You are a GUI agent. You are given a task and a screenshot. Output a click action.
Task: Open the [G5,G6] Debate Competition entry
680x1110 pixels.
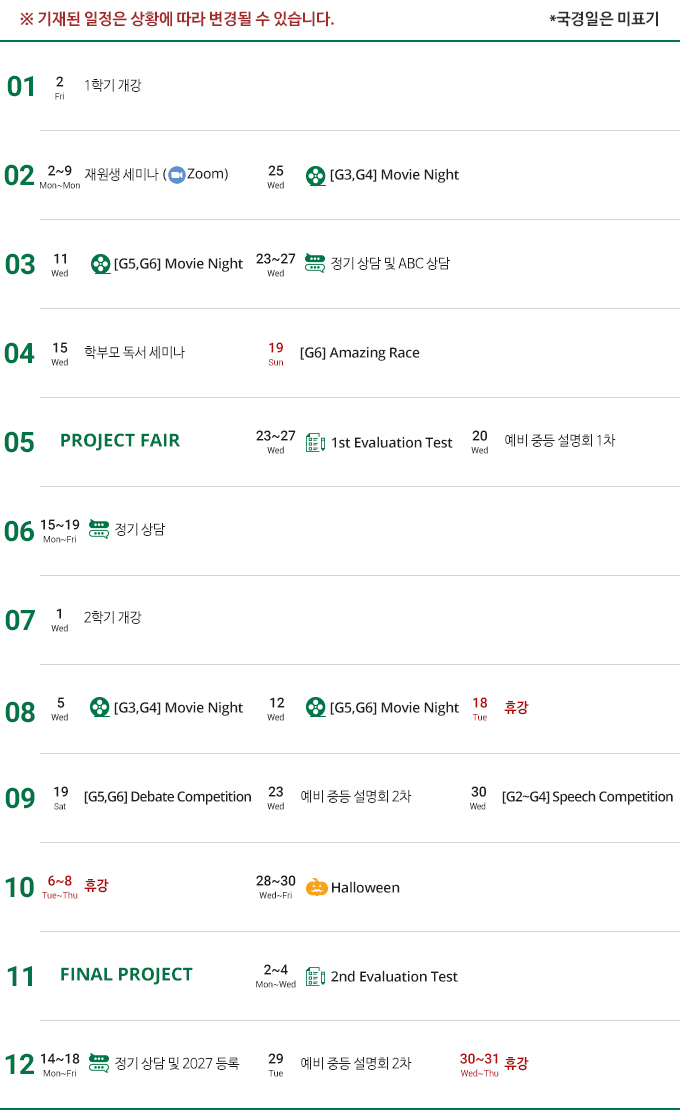coord(167,797)
